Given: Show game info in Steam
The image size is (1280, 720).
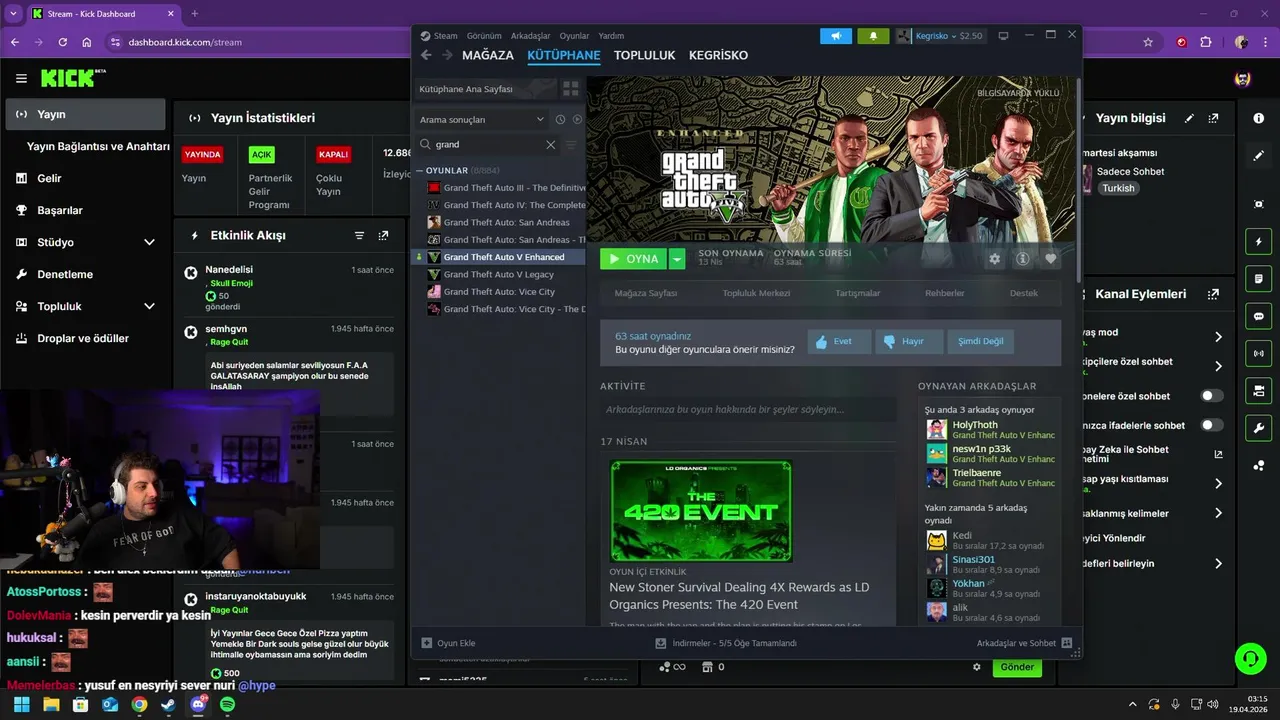Looking at the screenshot, I should pos(1022,259).
